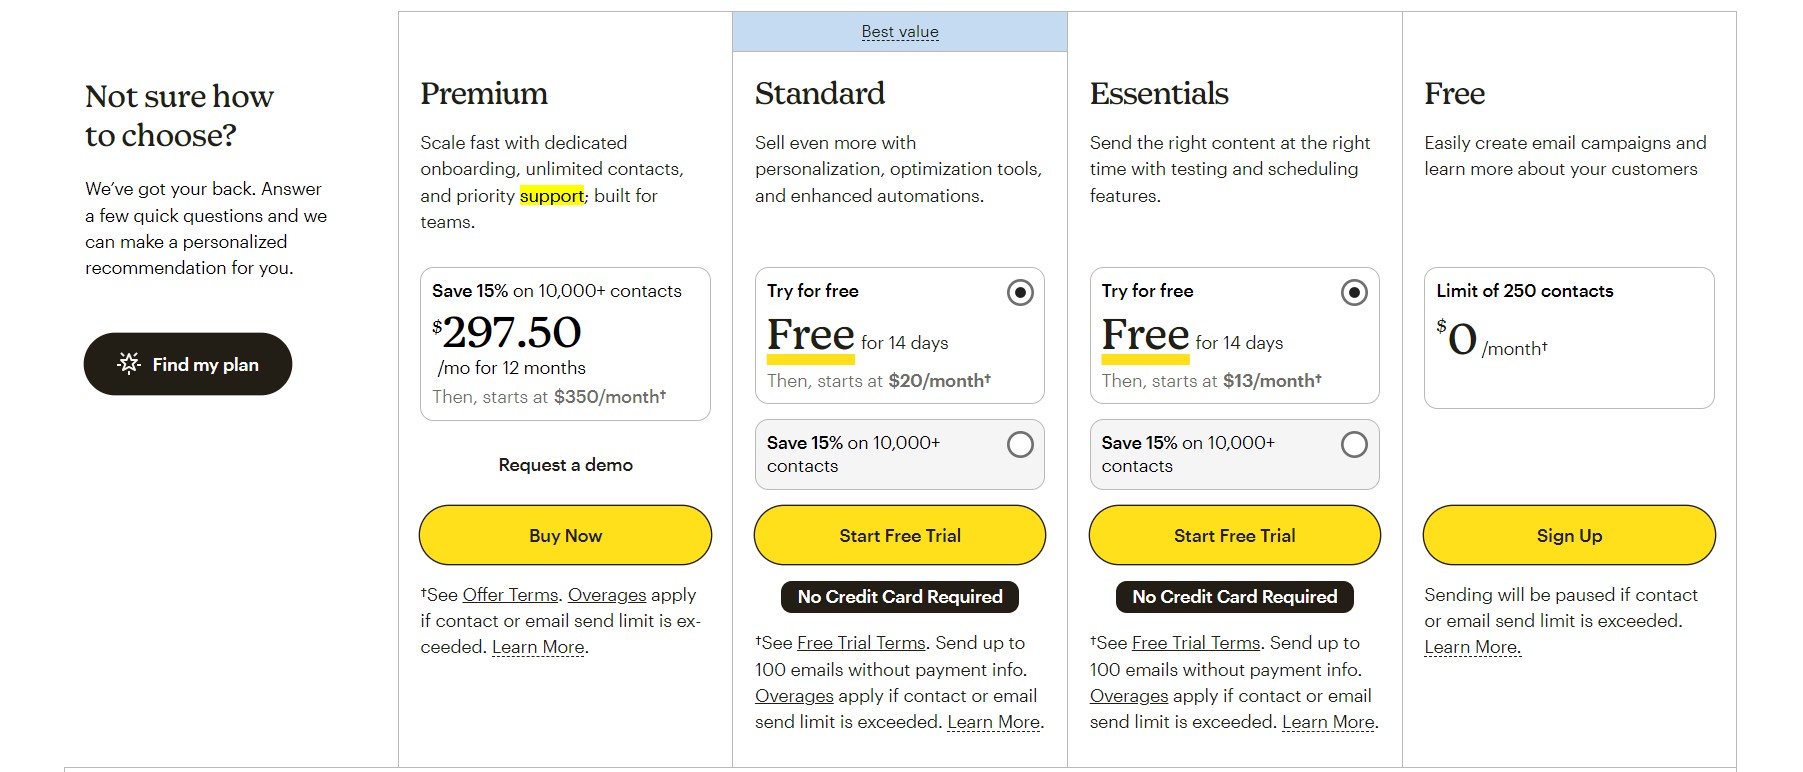Sign Up for the Free plan
Image resolution: width=1803 pixels, height=772 pixels.
tap(1568, 535)
